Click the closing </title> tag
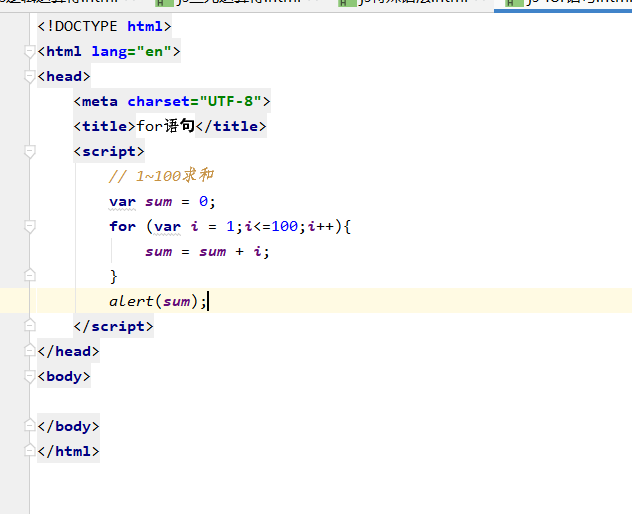Image resolution: width=632 pixels, height=514 pixels. pos(231,127)
